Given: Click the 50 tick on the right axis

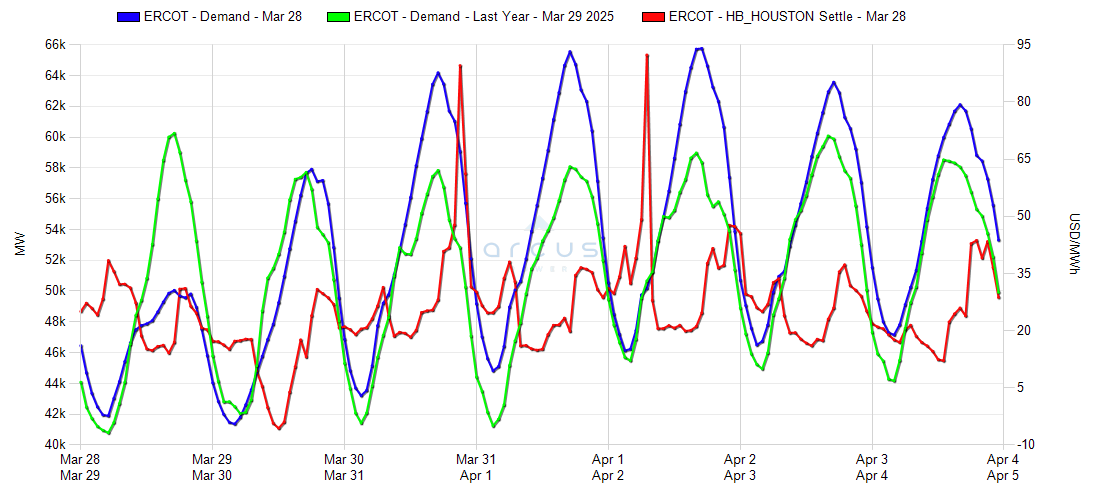Looking at the screenshot, I should (x=1020, y=216).
